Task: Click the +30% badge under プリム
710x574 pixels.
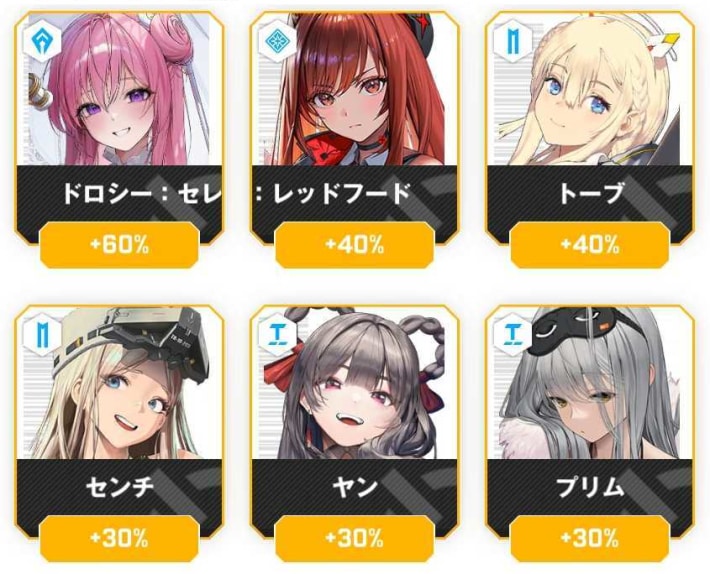Action: (x=590, y=538)
